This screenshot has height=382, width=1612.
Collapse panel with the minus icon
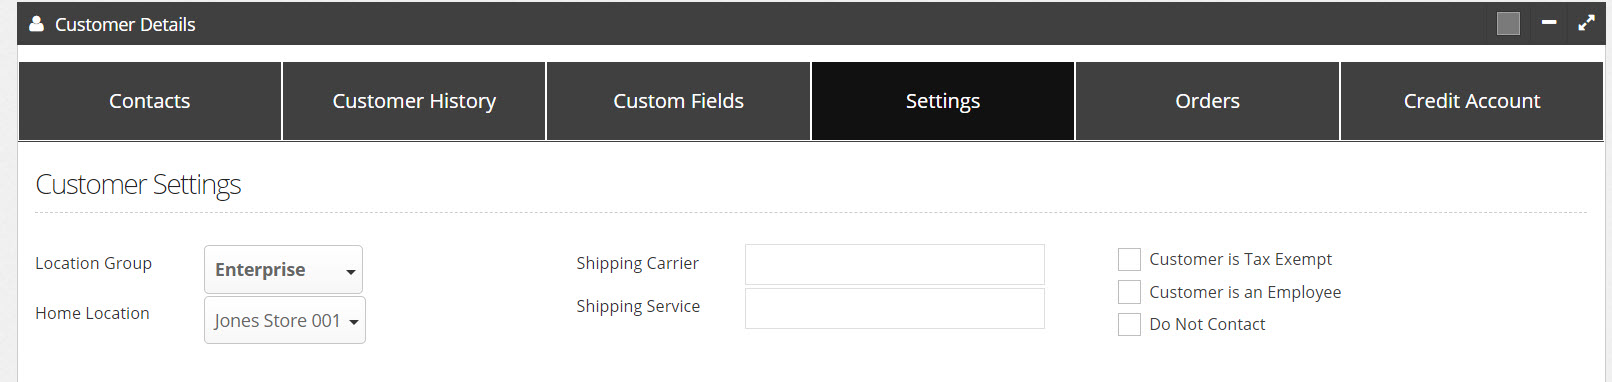(1549, 22)
